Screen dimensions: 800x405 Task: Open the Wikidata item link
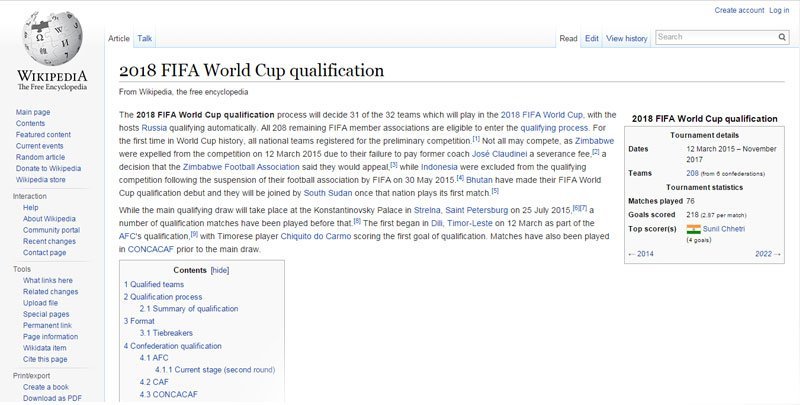point(44,348)
